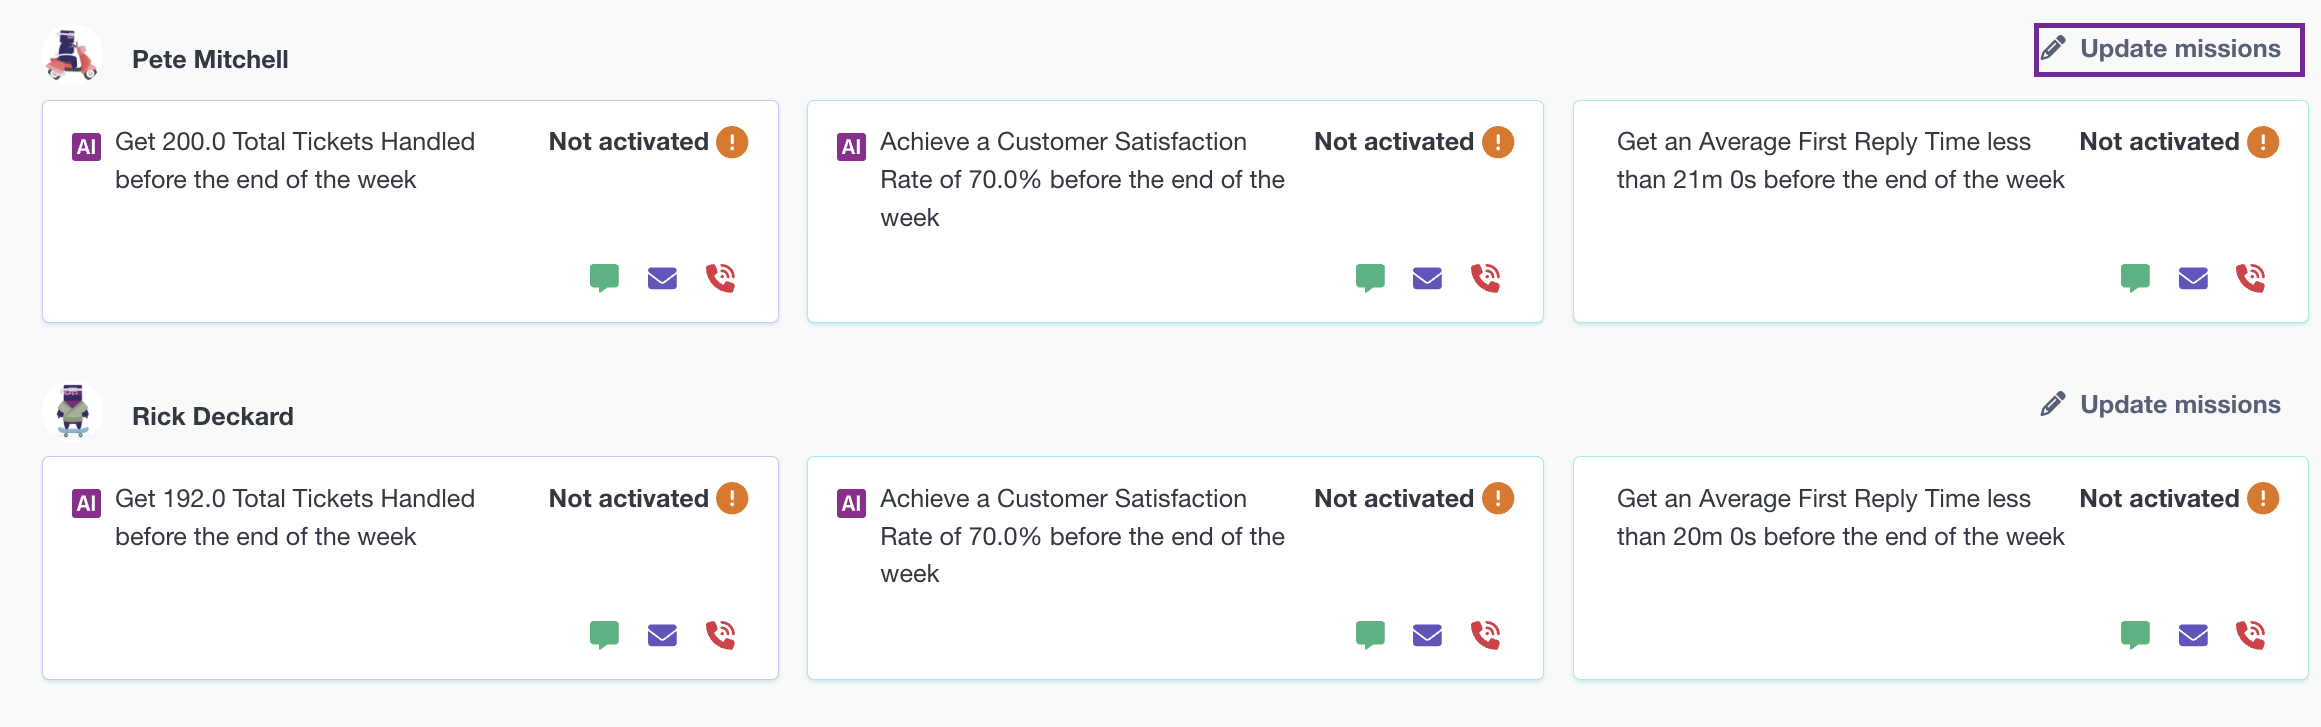Screen dimensions: 2321x727
Task: Click the Rick Deckard name label
Action: 213,417
